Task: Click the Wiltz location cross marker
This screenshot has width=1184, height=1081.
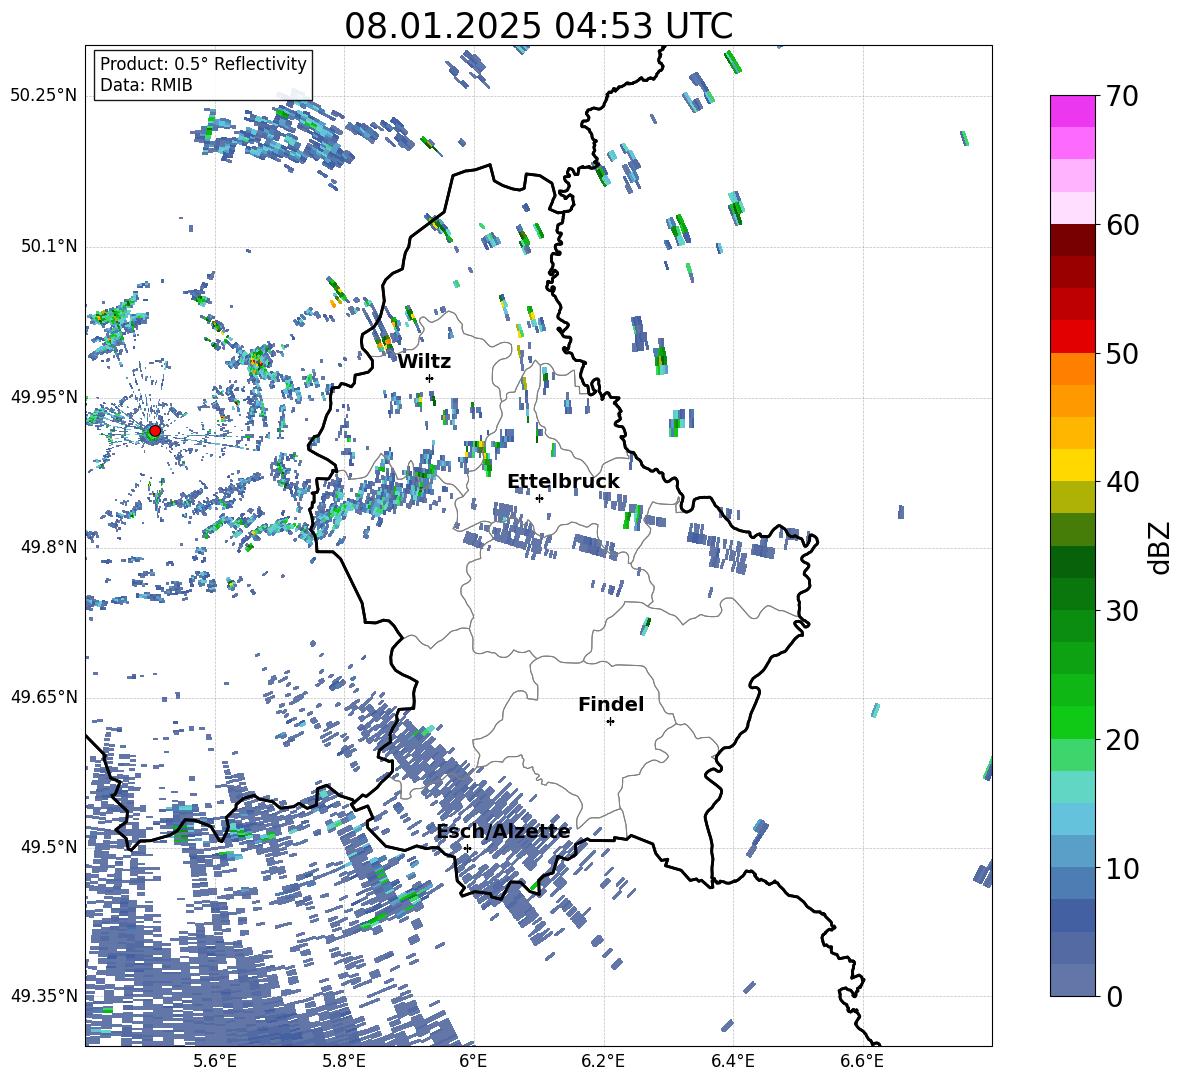Action: click(430, 378)
